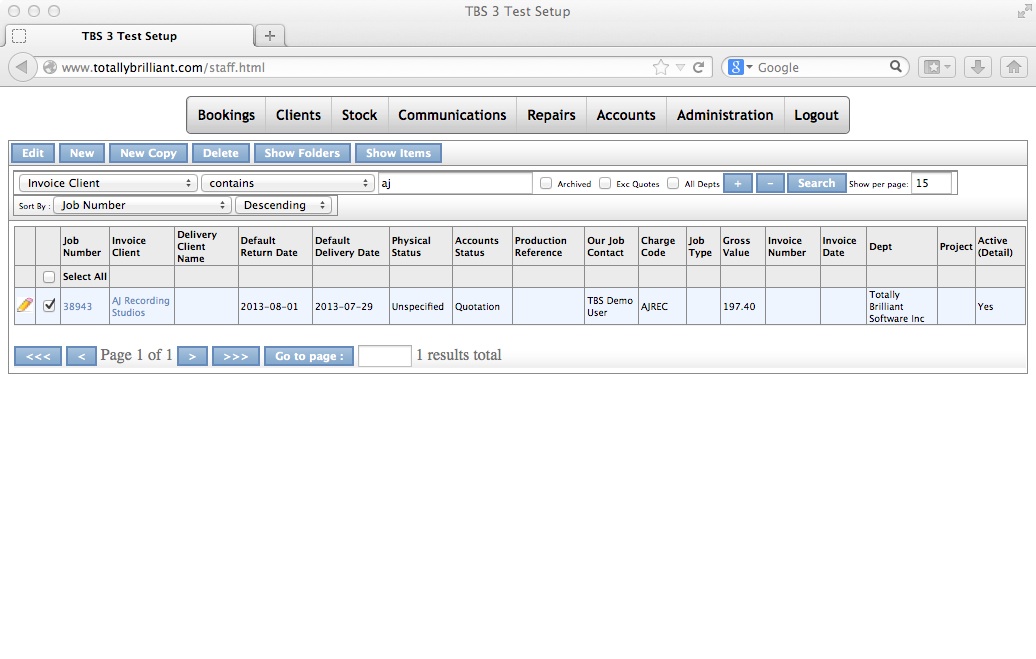The width and height of the screenshot is (1036, 659).
Task: Click the New button
Action: click(x=82, y=153)
